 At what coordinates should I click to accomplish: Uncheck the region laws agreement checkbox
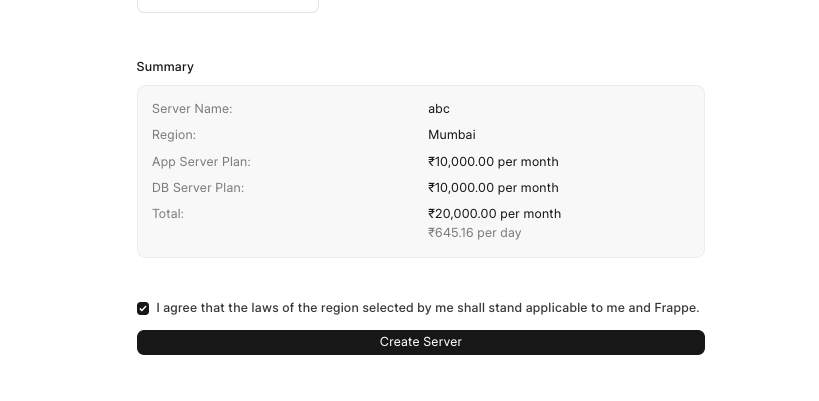click(x=143, y=309)
